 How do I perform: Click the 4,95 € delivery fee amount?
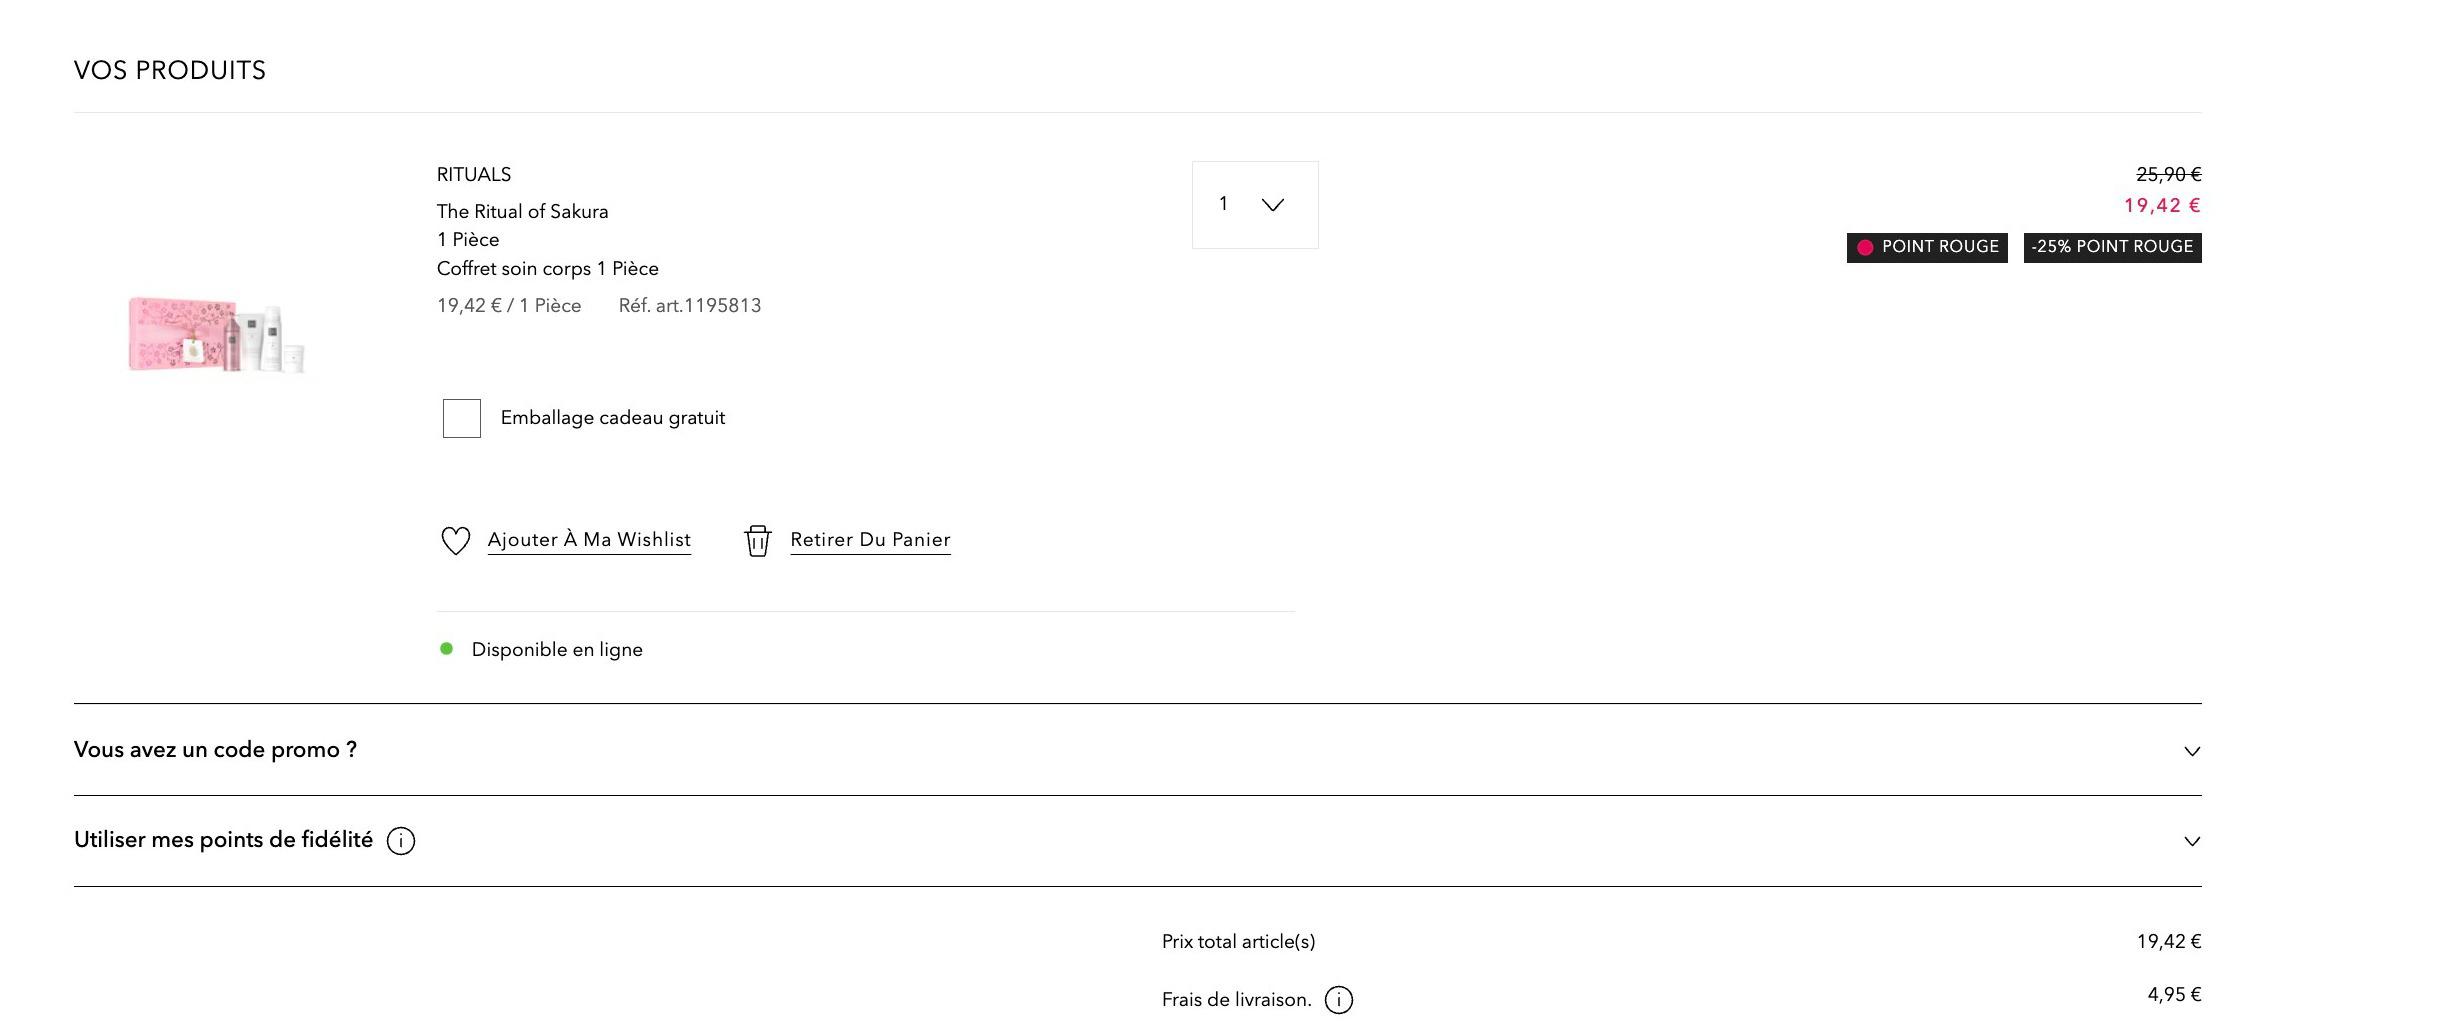[x=2174, y=995]
